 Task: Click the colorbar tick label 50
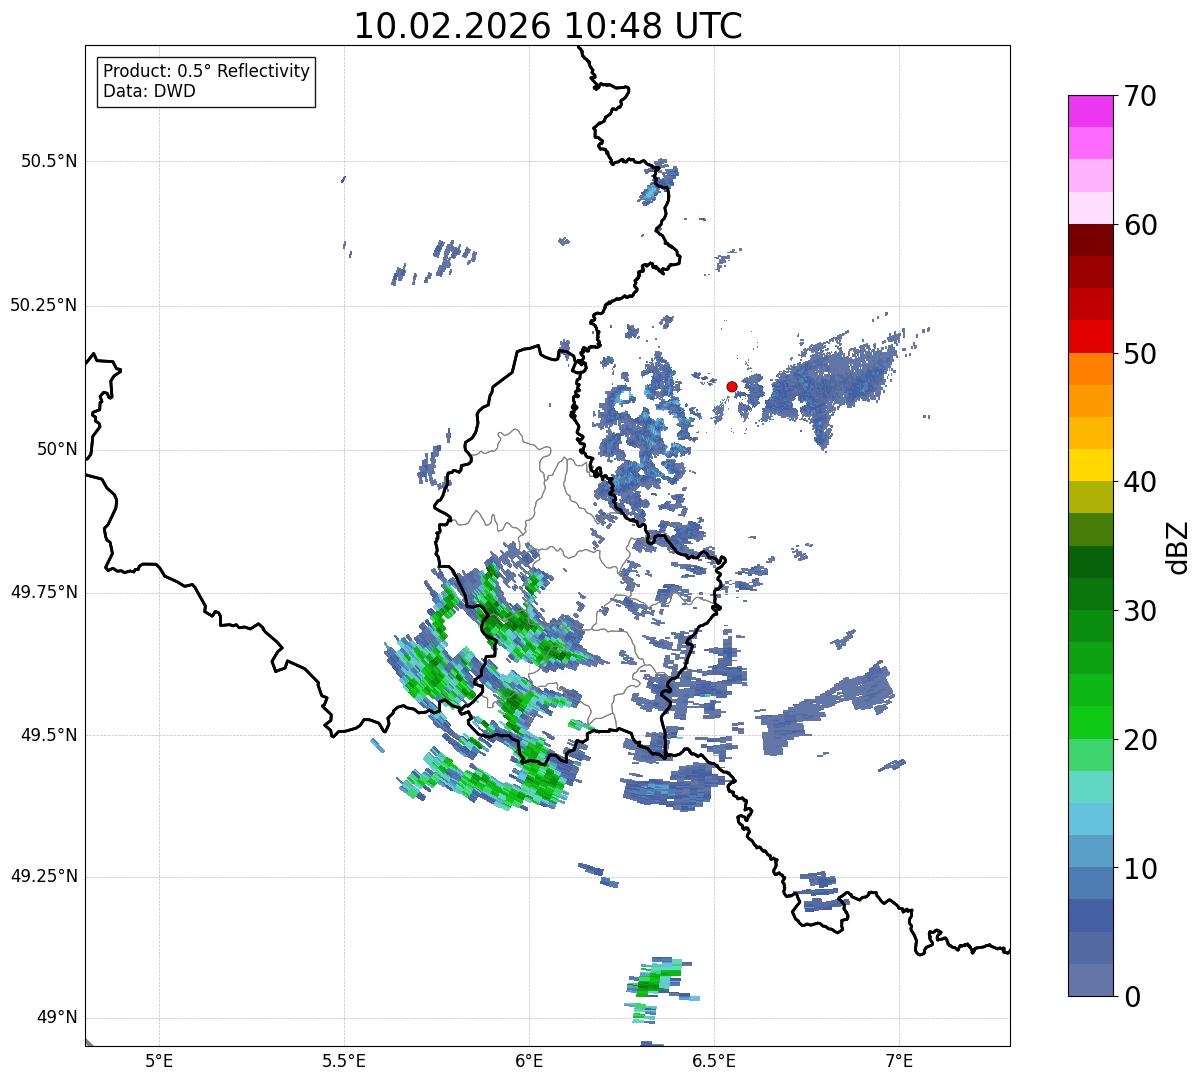[x=1139, y=354]
